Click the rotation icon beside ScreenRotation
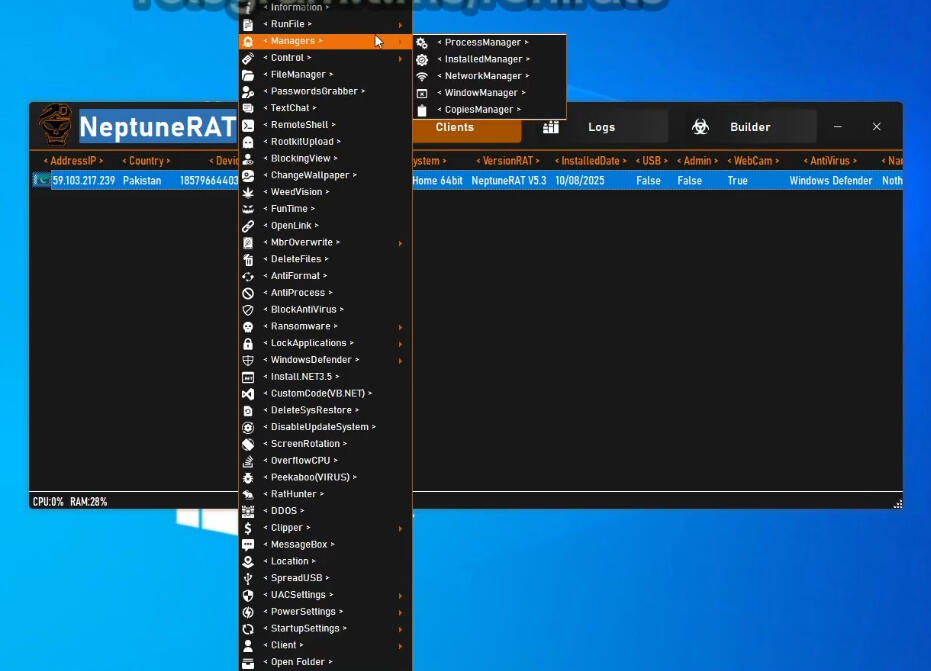931x671 pixels. click(x=248, y=444)
